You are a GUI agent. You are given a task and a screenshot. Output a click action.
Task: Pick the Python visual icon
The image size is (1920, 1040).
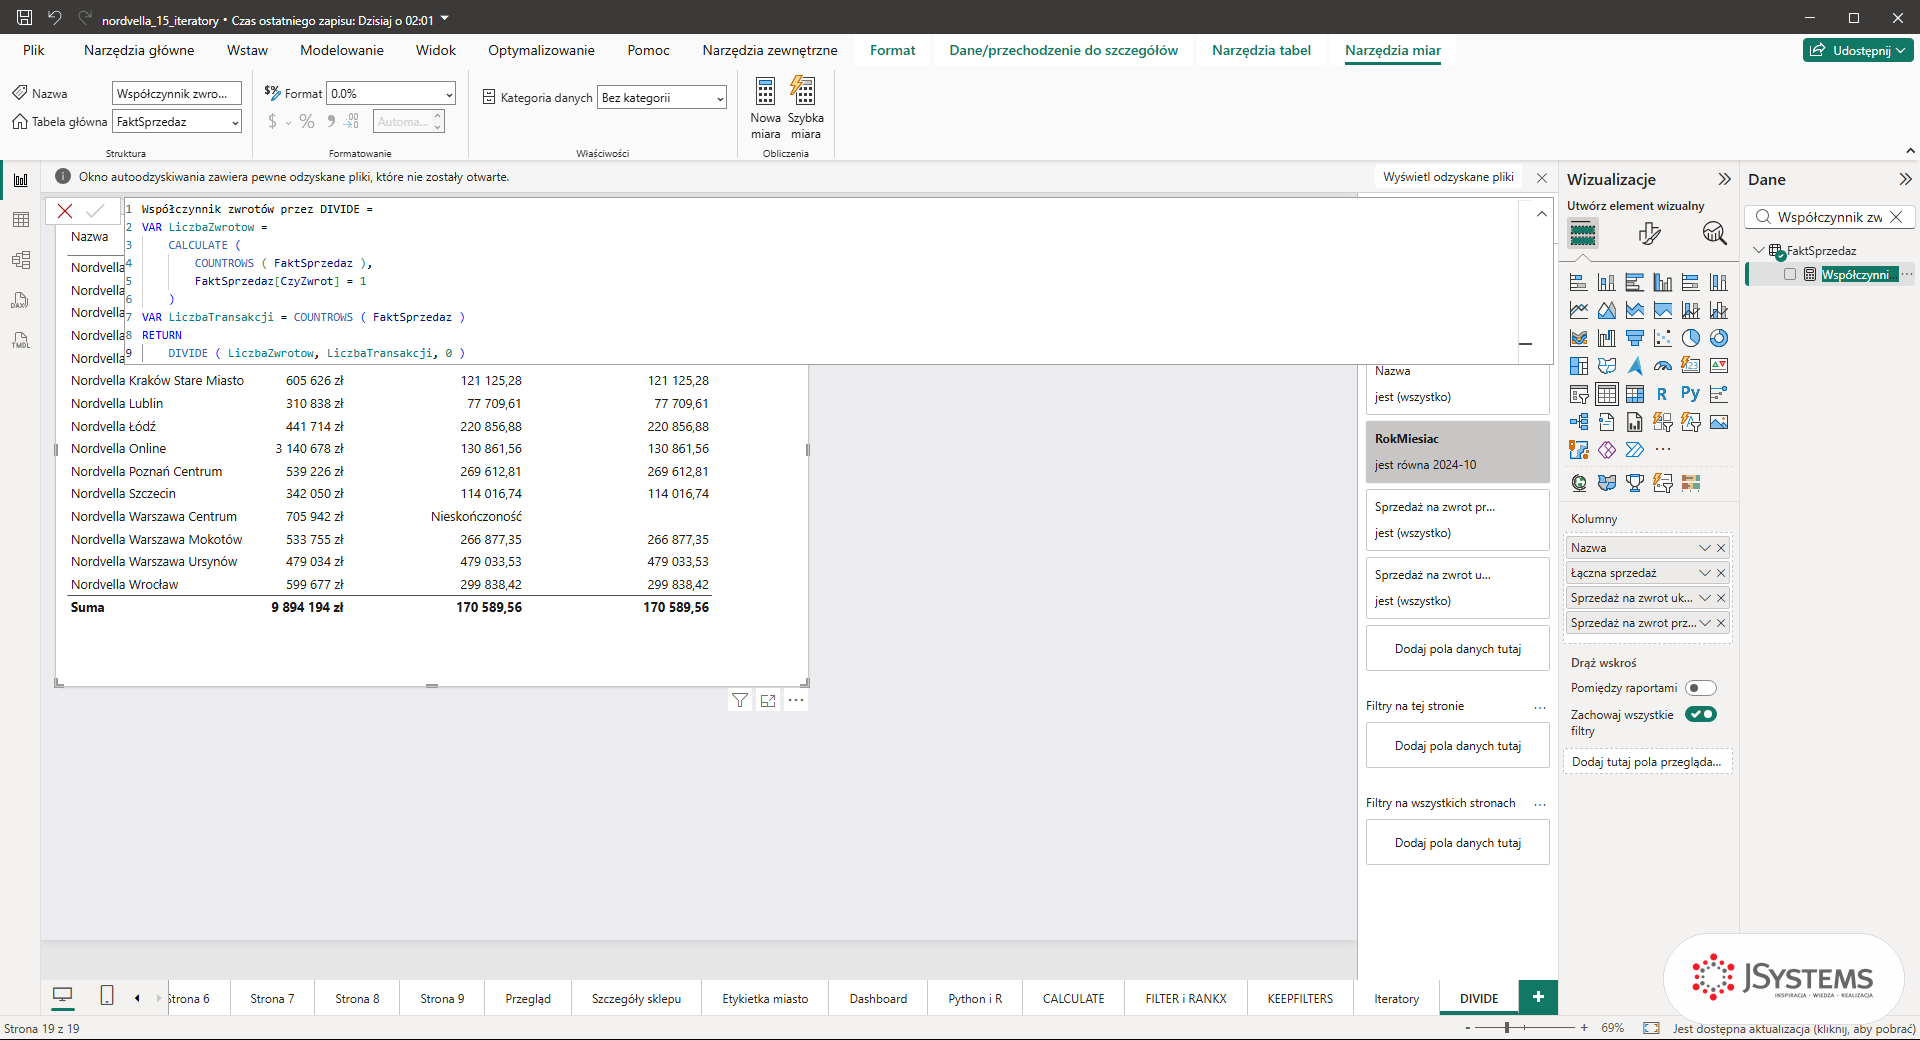[1690, 394]
